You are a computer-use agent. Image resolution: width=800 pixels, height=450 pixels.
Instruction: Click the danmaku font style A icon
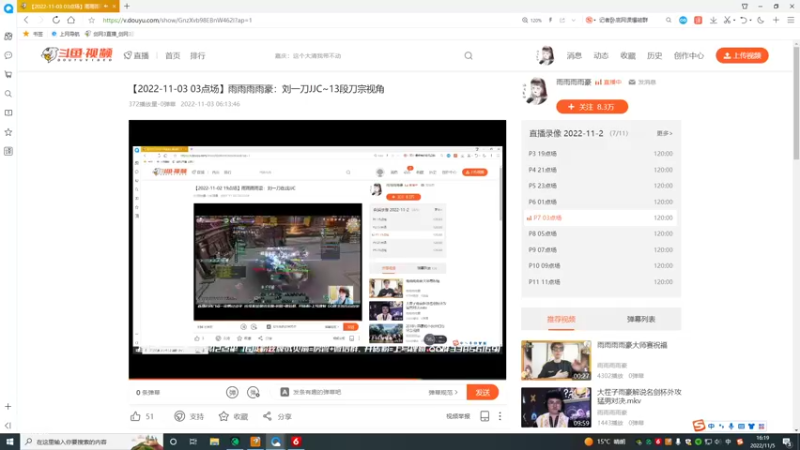285,392
